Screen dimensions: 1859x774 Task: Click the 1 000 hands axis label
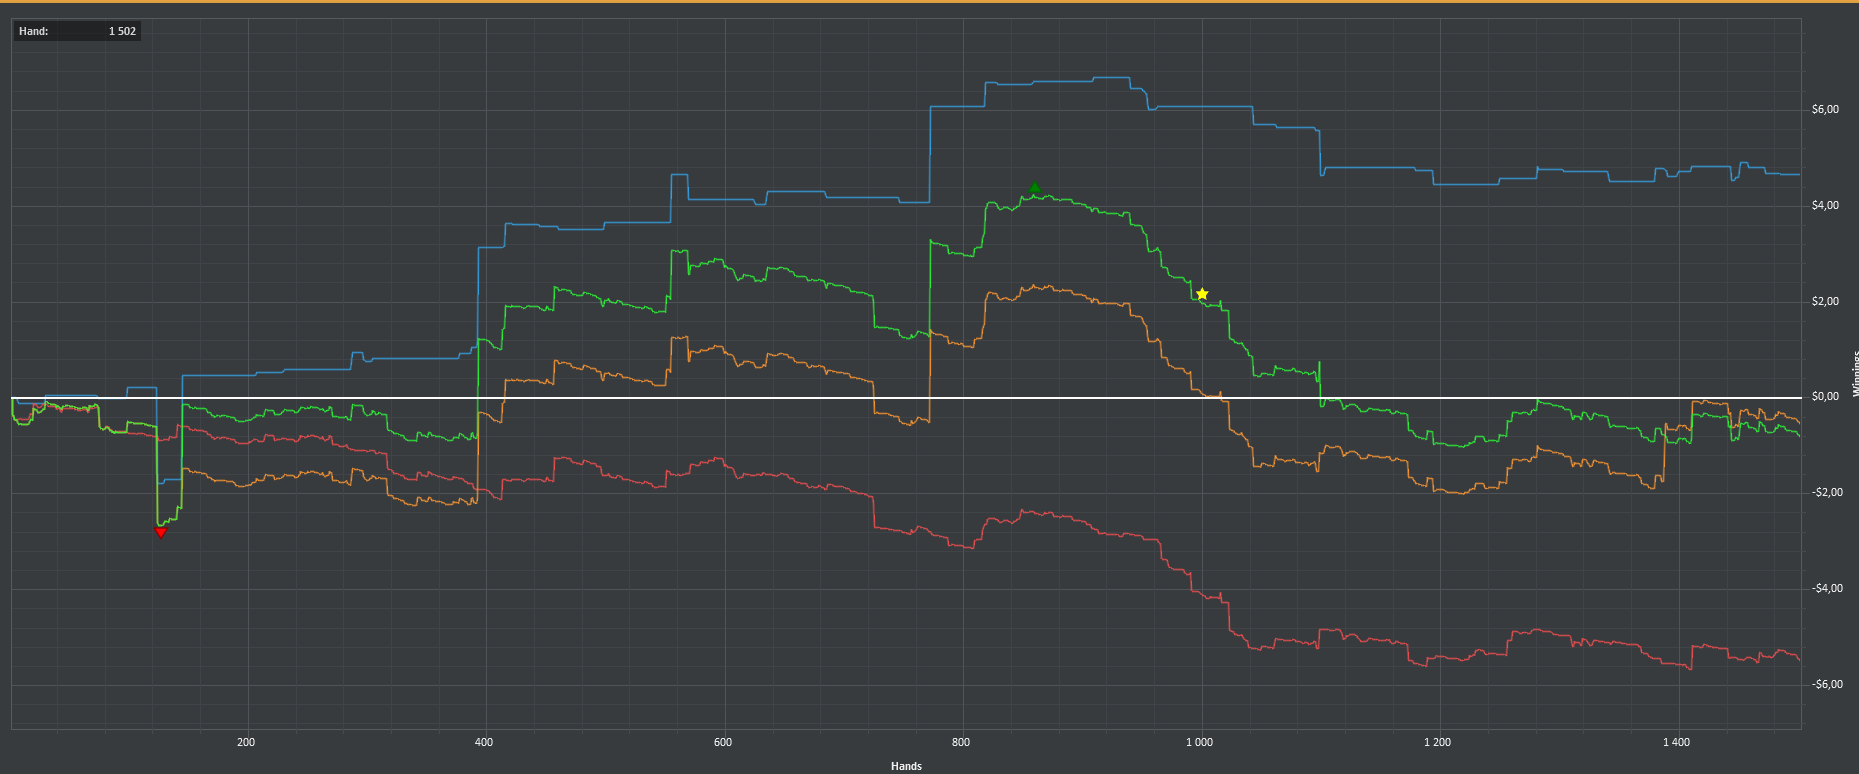tap(1199, 742)
